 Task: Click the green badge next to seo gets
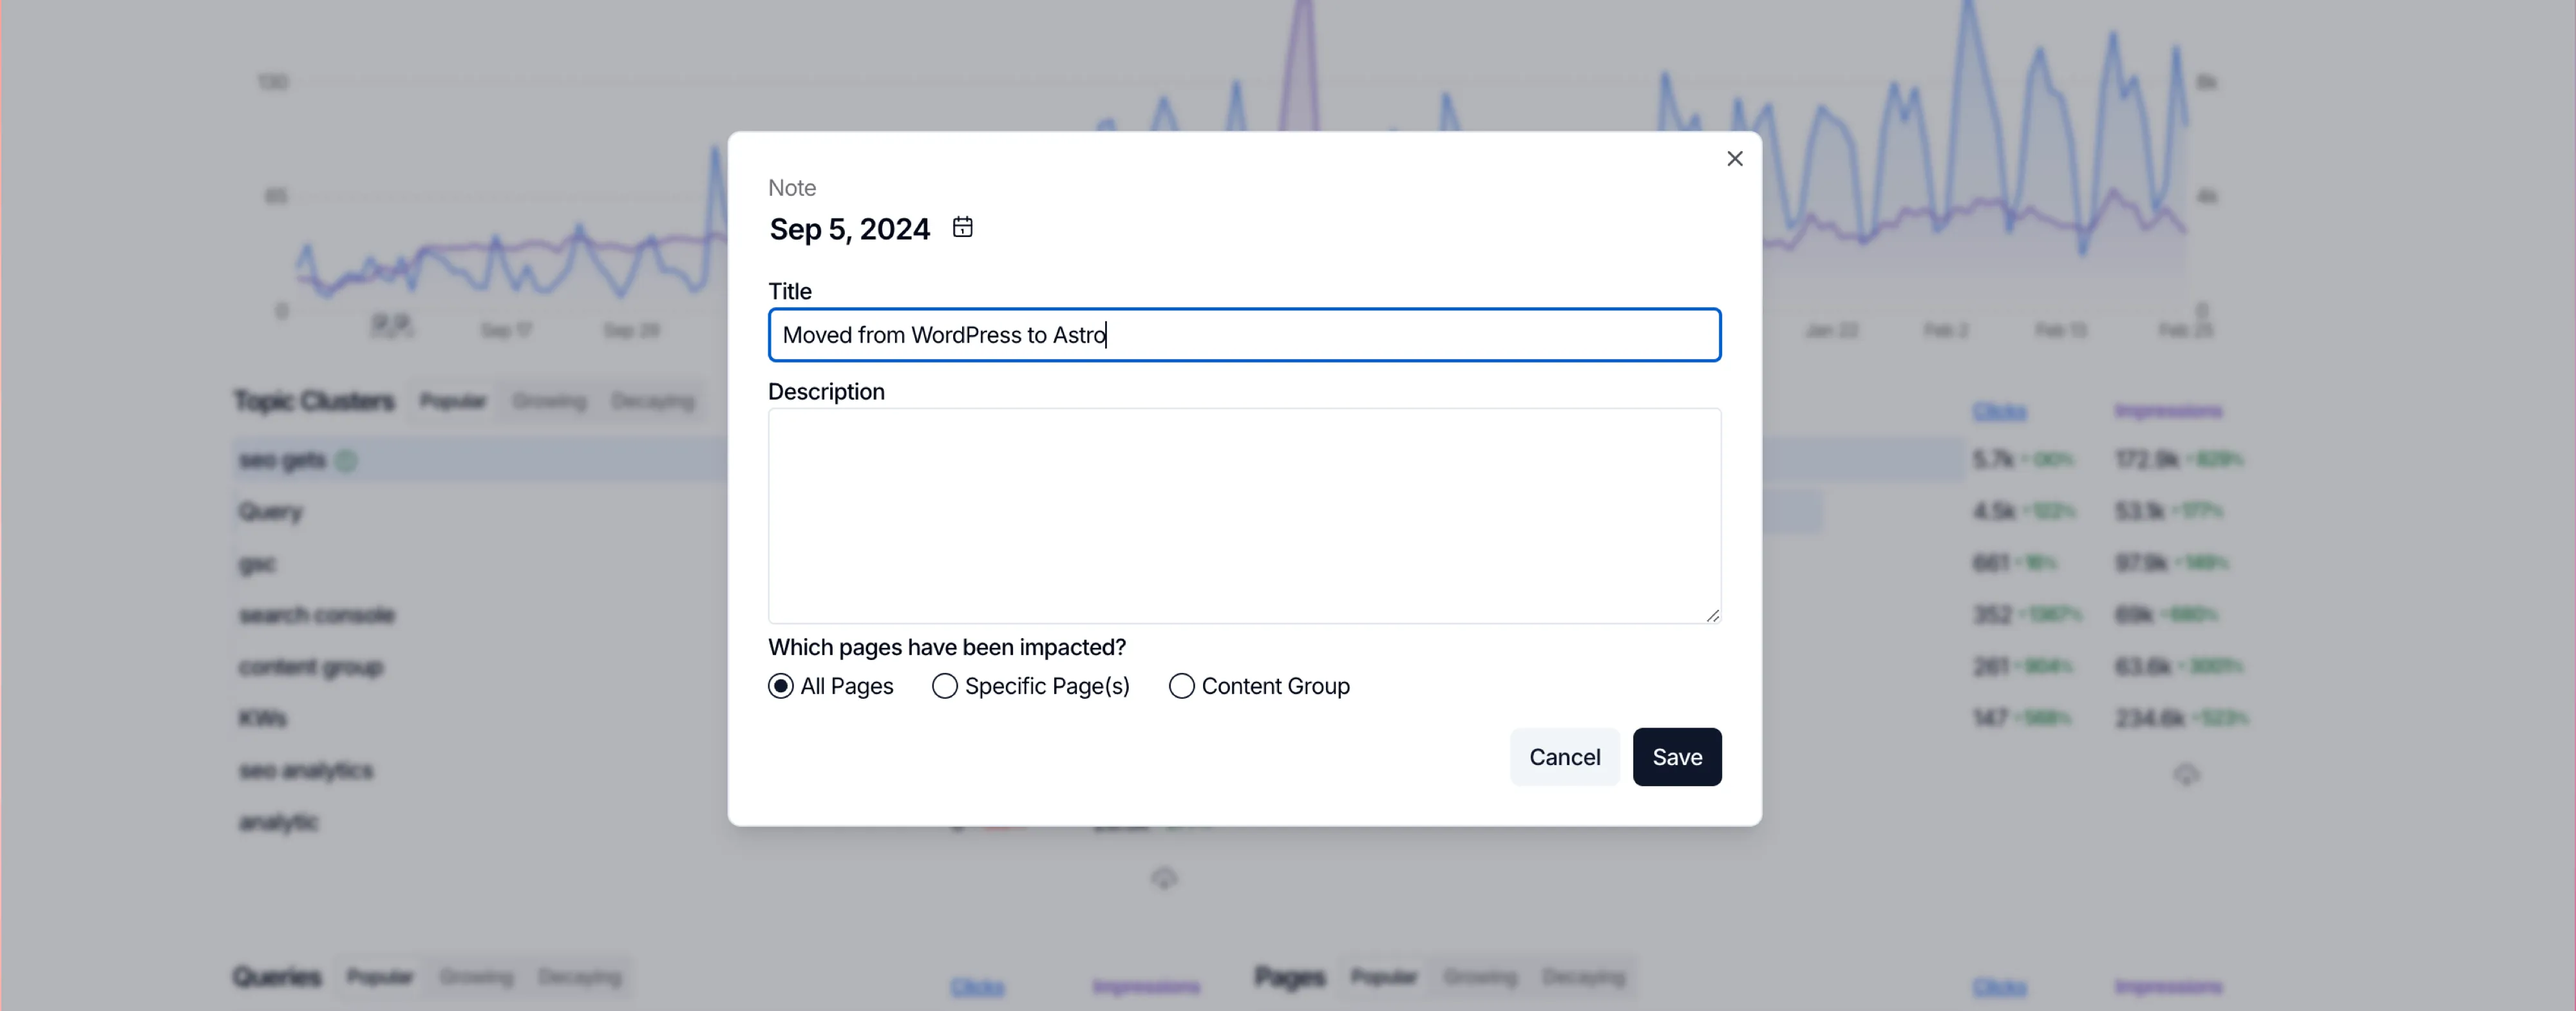(x=346, y=460)
